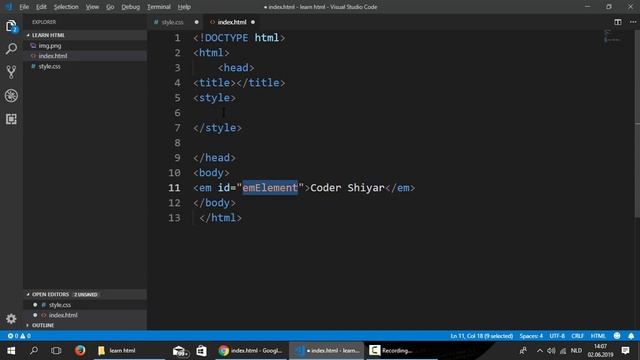Open the Microsoft Store taskbar icon

tap(201, 351)
